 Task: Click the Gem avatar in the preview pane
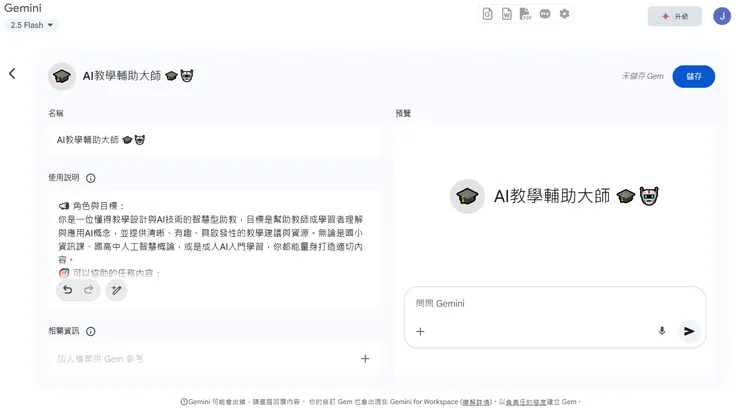click(x=467, y=196)
